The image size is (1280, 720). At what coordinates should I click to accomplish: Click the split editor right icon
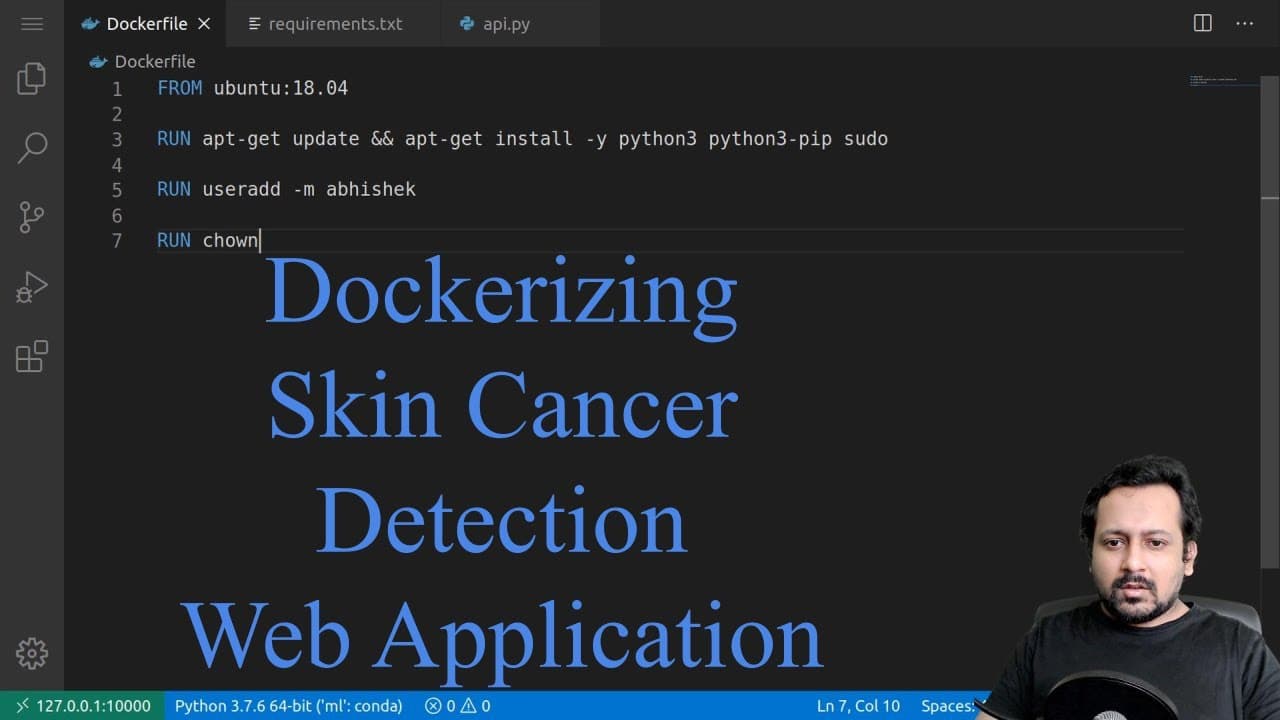click(1203, 23)
